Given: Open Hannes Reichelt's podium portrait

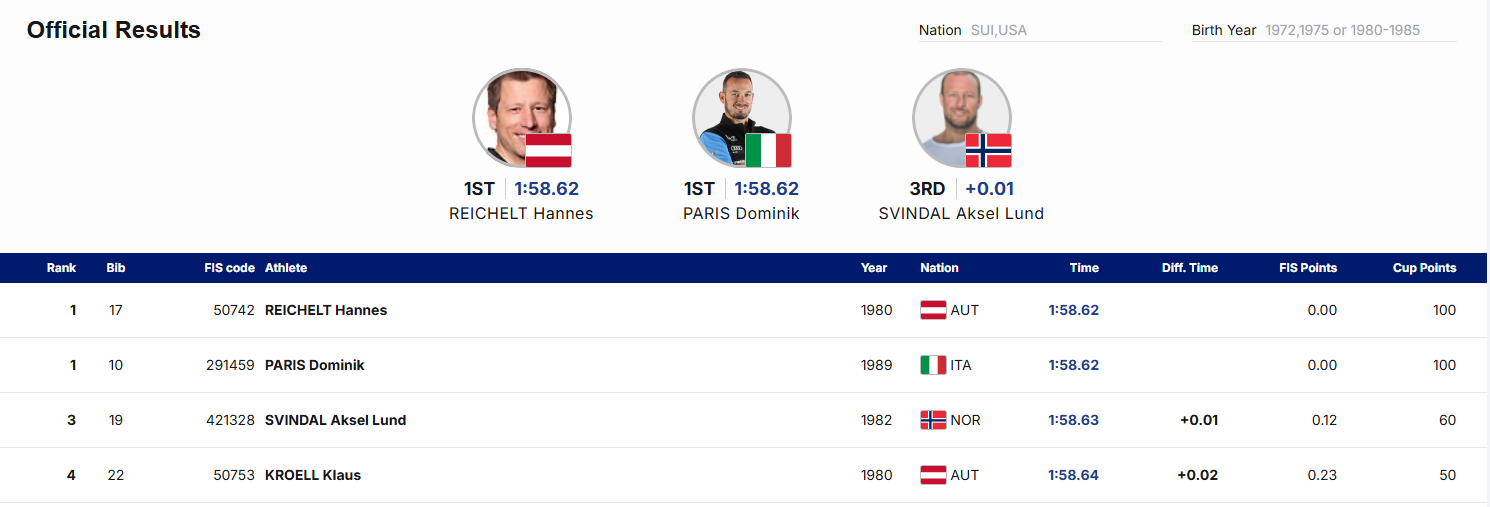Looking at the screenshot, I should click(515, 112).
